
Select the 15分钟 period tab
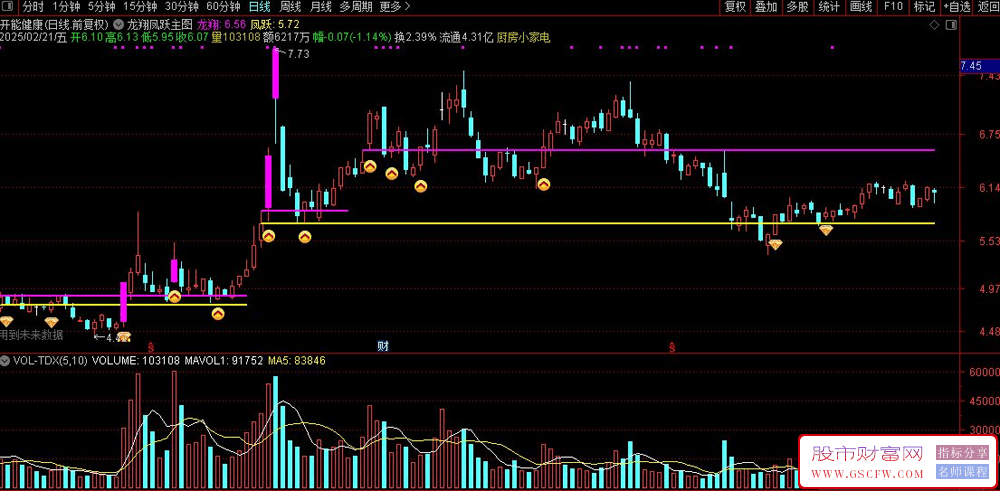point(140,7)
